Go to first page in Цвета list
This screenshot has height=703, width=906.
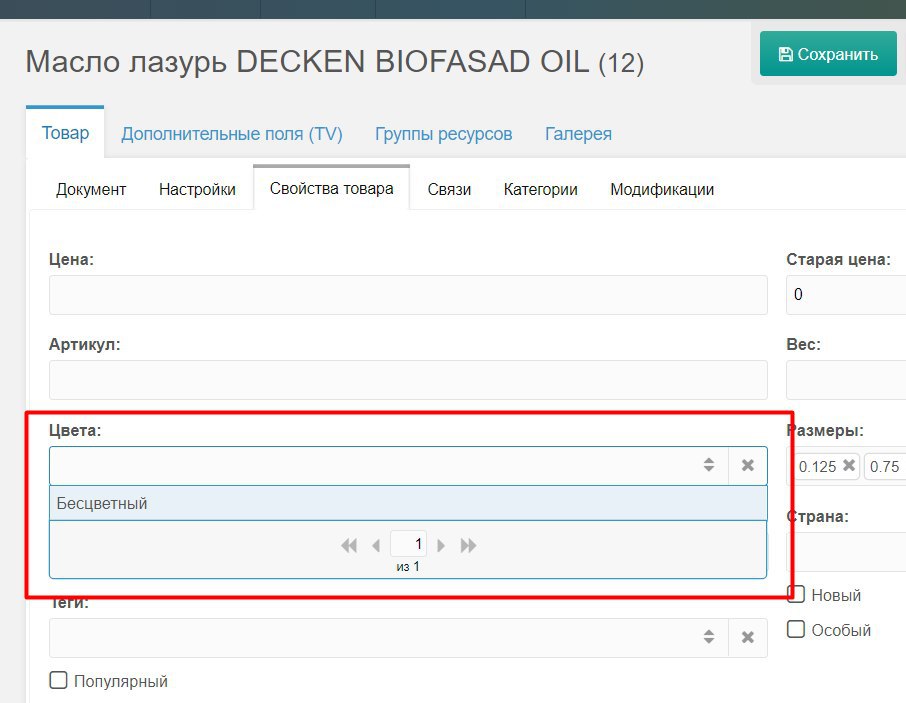(x=348, y=545)
